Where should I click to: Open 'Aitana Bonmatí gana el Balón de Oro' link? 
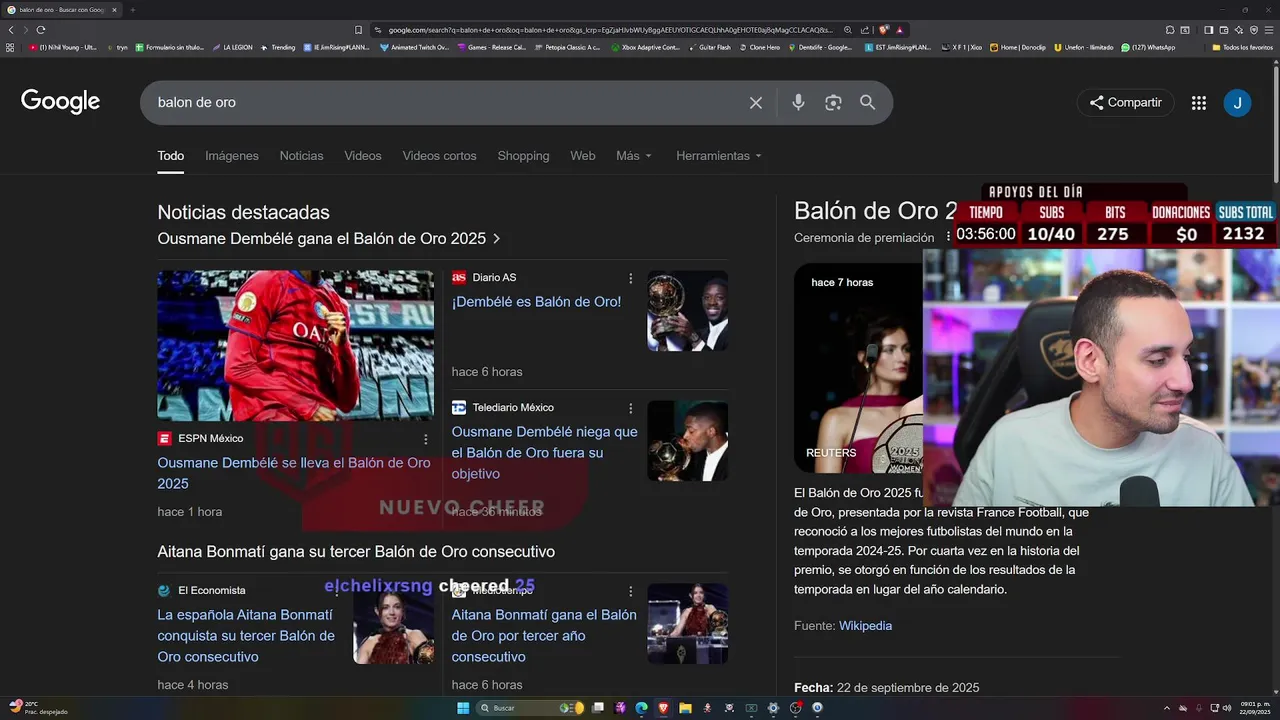click(x=544, y=636)
